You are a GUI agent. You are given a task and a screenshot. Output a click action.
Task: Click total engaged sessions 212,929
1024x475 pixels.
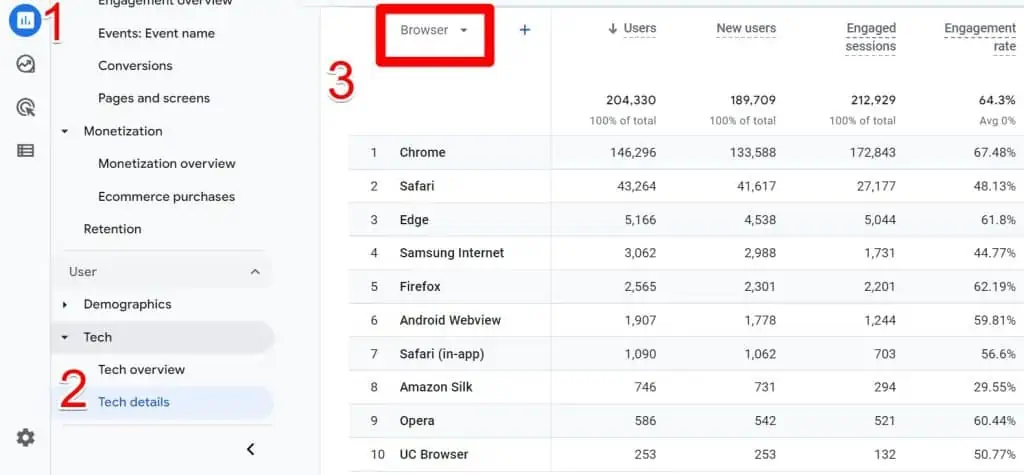click(x=871, y=101)
